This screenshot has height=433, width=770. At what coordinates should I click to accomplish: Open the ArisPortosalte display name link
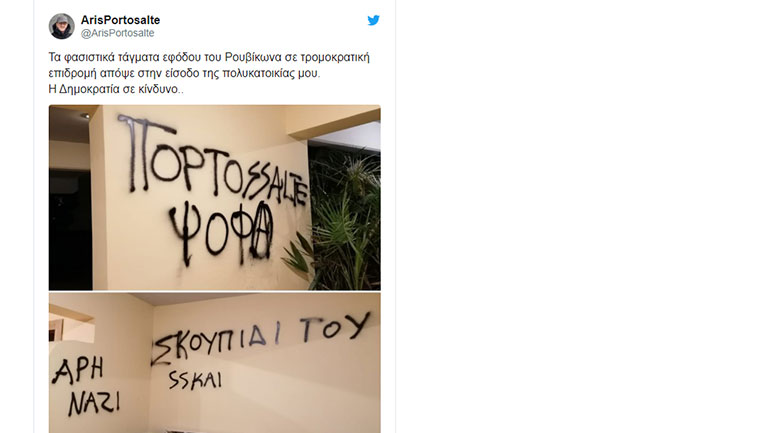click(x=120, y=20)
